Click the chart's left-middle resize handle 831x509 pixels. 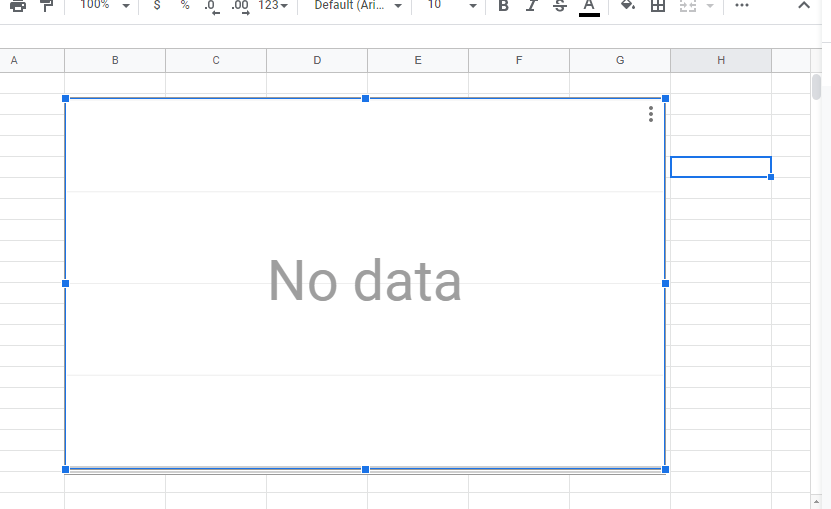(x=66, y=284)
